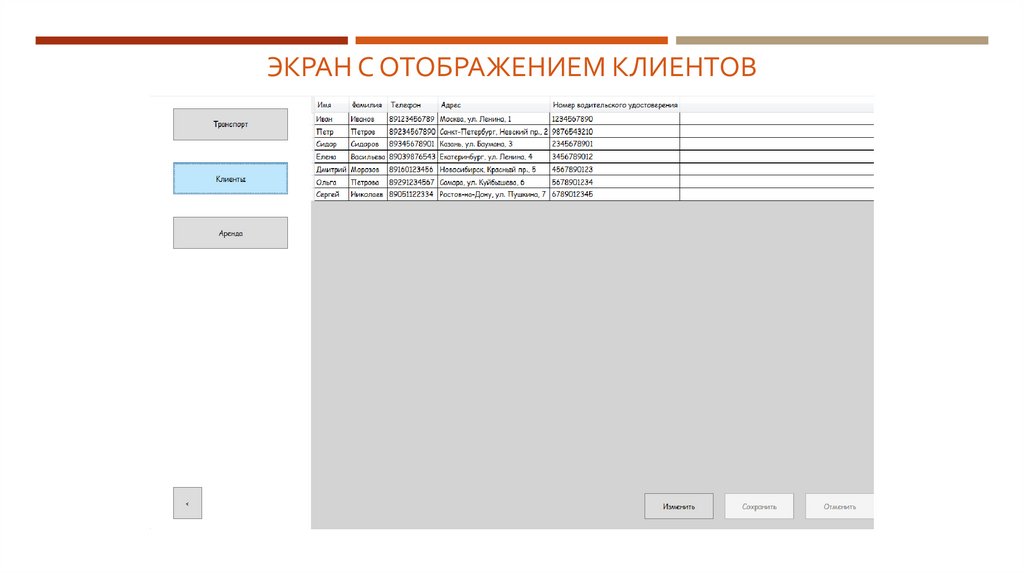
Task: Click the slide title Экран с отображением клиентов
Action: pyautogui.click(x=511, y=67)
